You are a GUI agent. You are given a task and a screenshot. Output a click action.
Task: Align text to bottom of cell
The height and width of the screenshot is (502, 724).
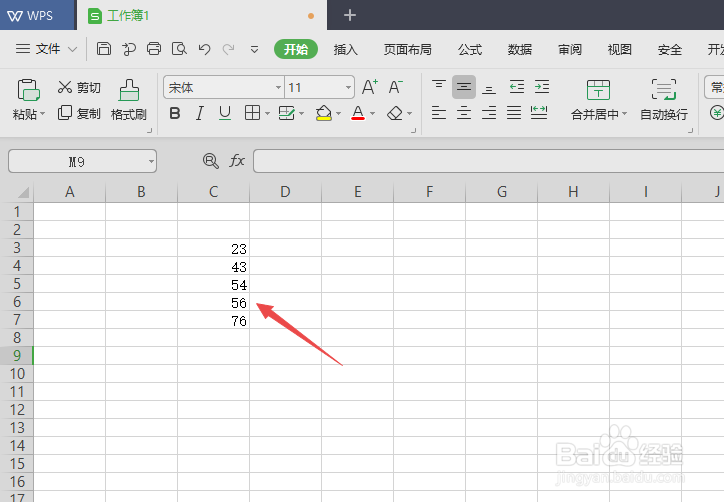pyautogui.click(x=489, y=87)
